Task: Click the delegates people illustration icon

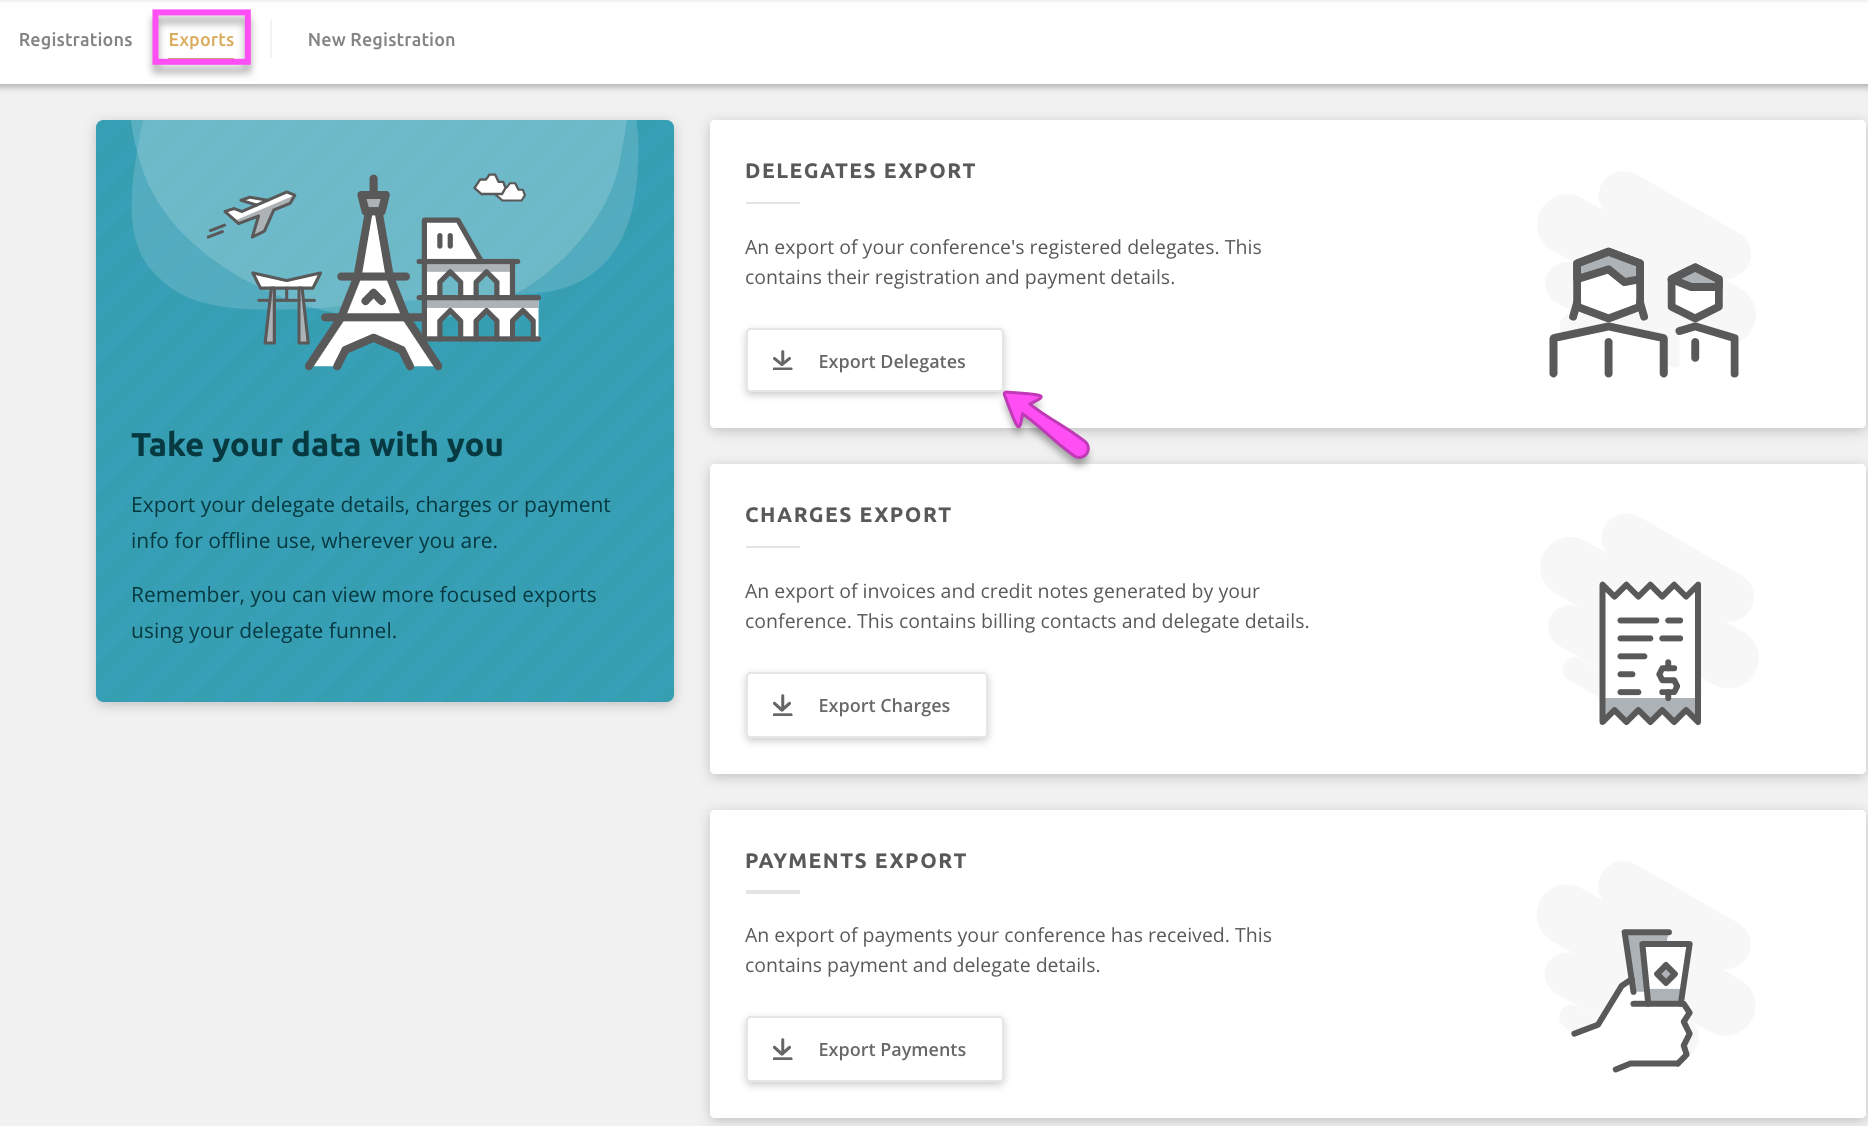Action: 1644,312
